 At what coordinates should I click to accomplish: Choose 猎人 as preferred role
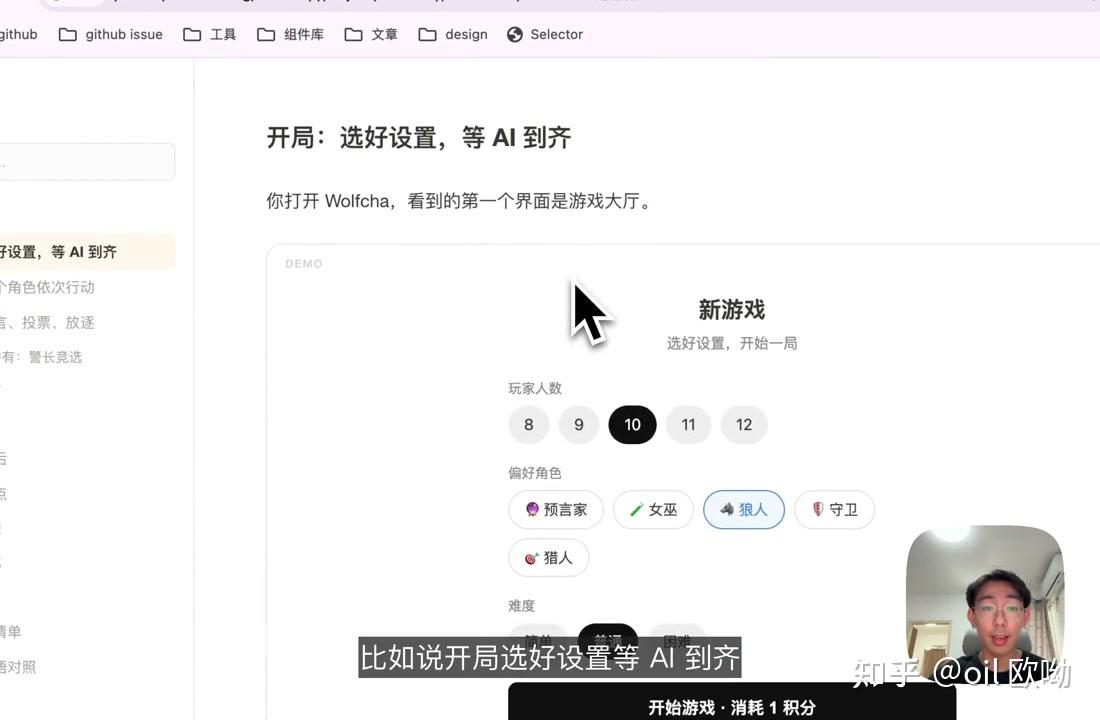[549, 558]
